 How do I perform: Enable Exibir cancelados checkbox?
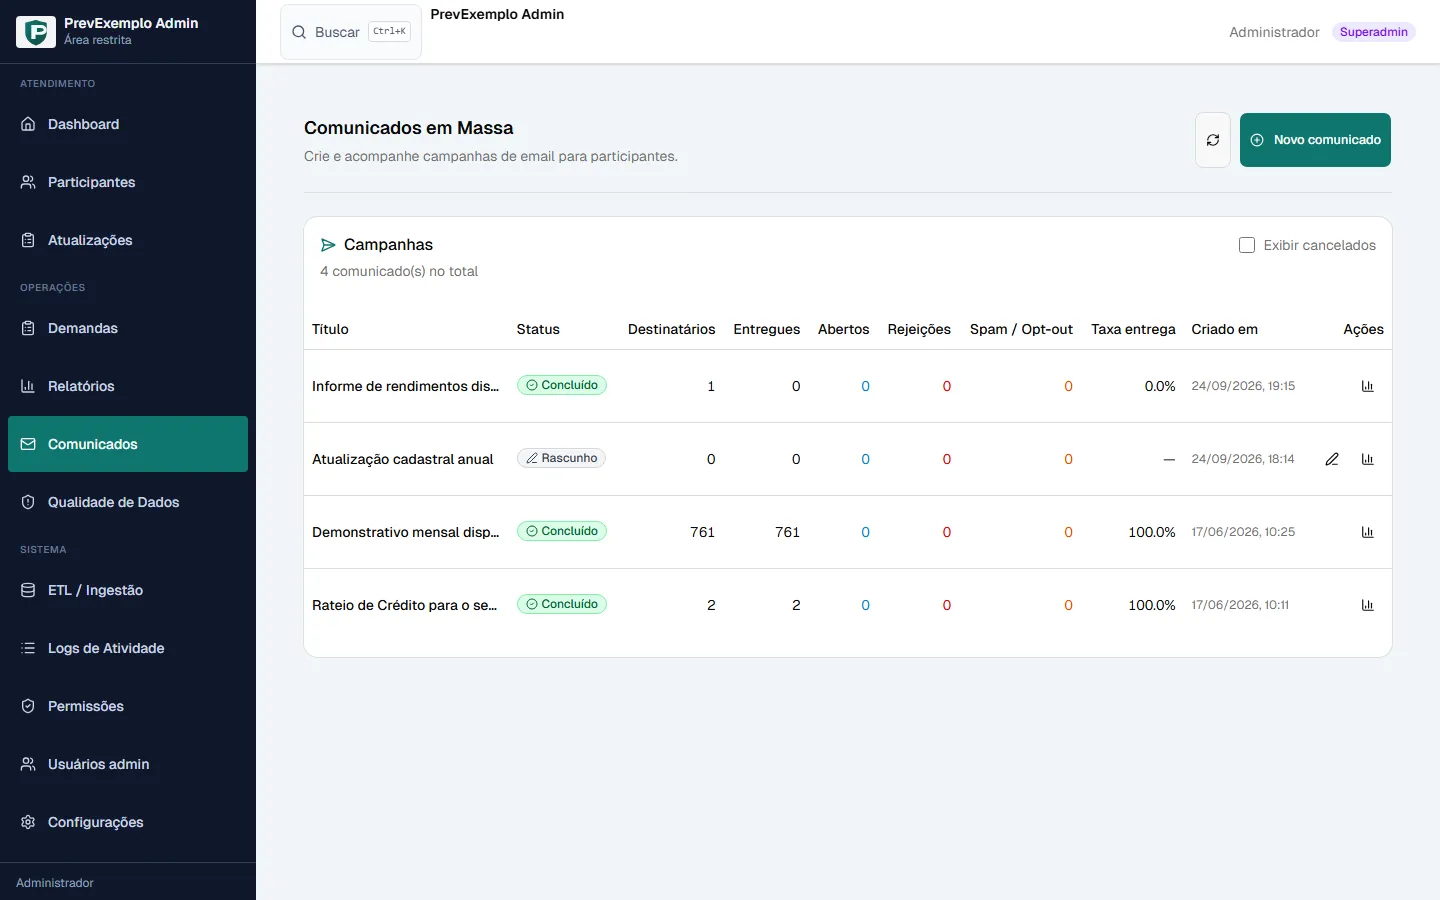tap(1247, 245)
